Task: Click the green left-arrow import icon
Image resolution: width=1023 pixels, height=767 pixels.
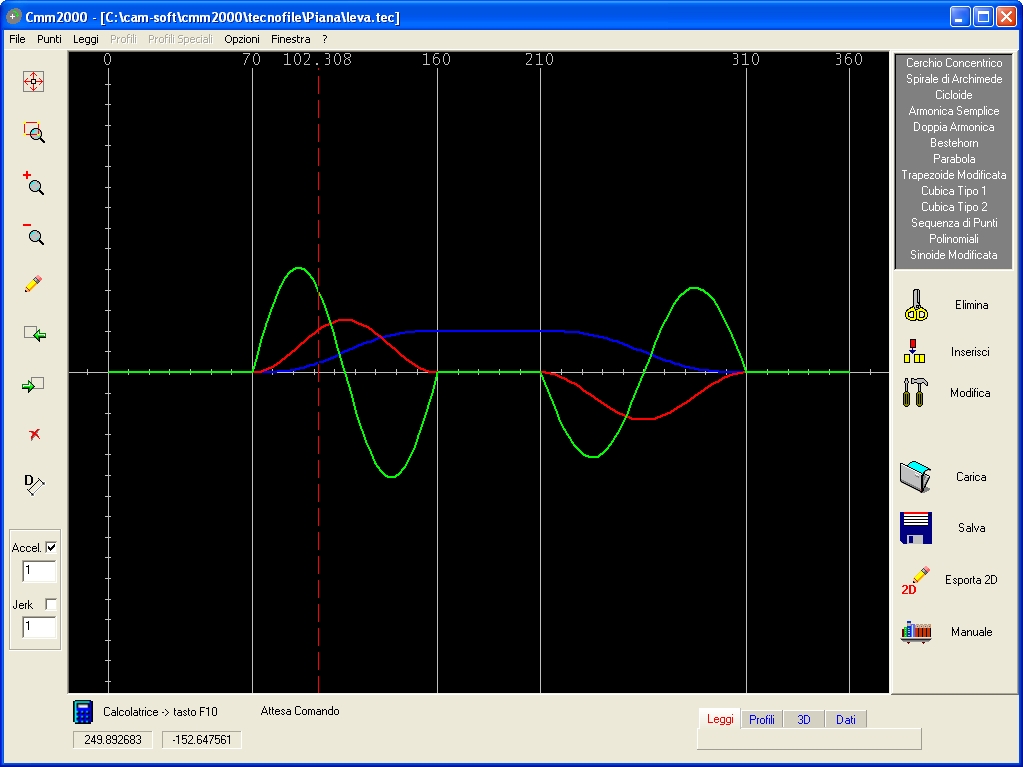Action: (35, 334)
